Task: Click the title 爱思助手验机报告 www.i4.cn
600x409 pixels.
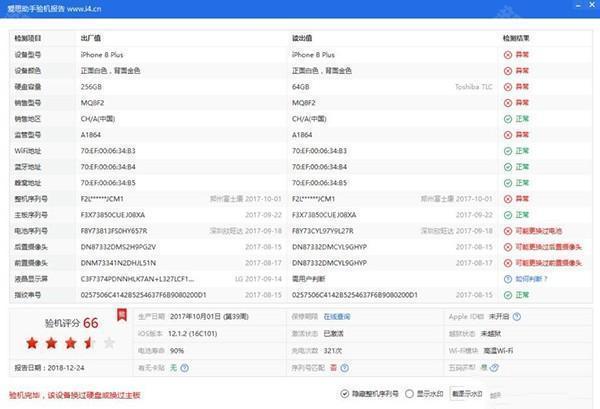Action: coord(54,8)
